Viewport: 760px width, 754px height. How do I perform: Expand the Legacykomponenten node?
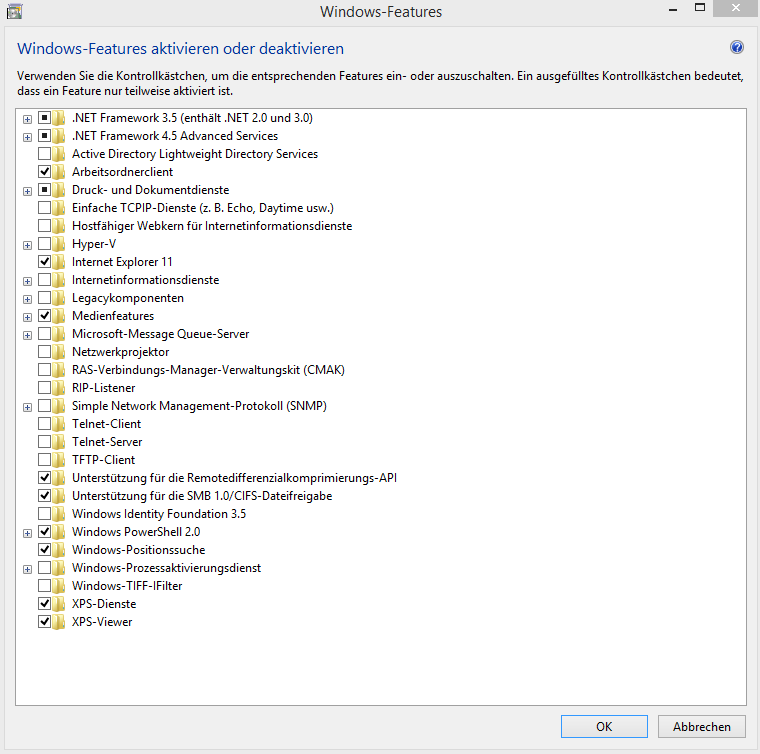pyautogui.click(x=28, y=299)
